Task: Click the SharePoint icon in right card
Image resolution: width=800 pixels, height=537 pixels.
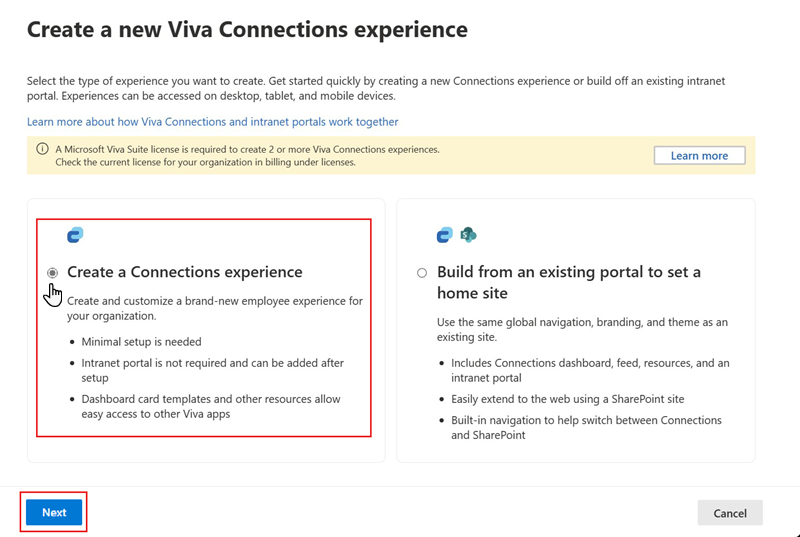Action: [x=468, y=235]
